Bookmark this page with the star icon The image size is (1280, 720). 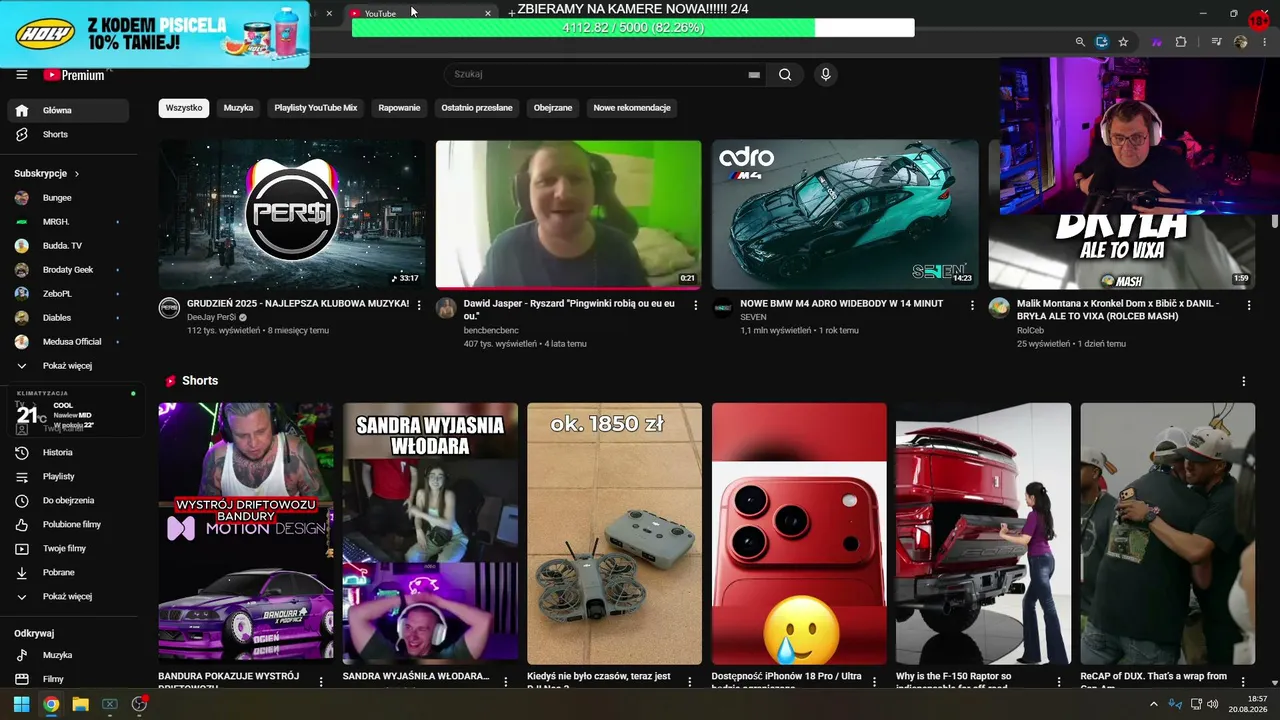1123,42
